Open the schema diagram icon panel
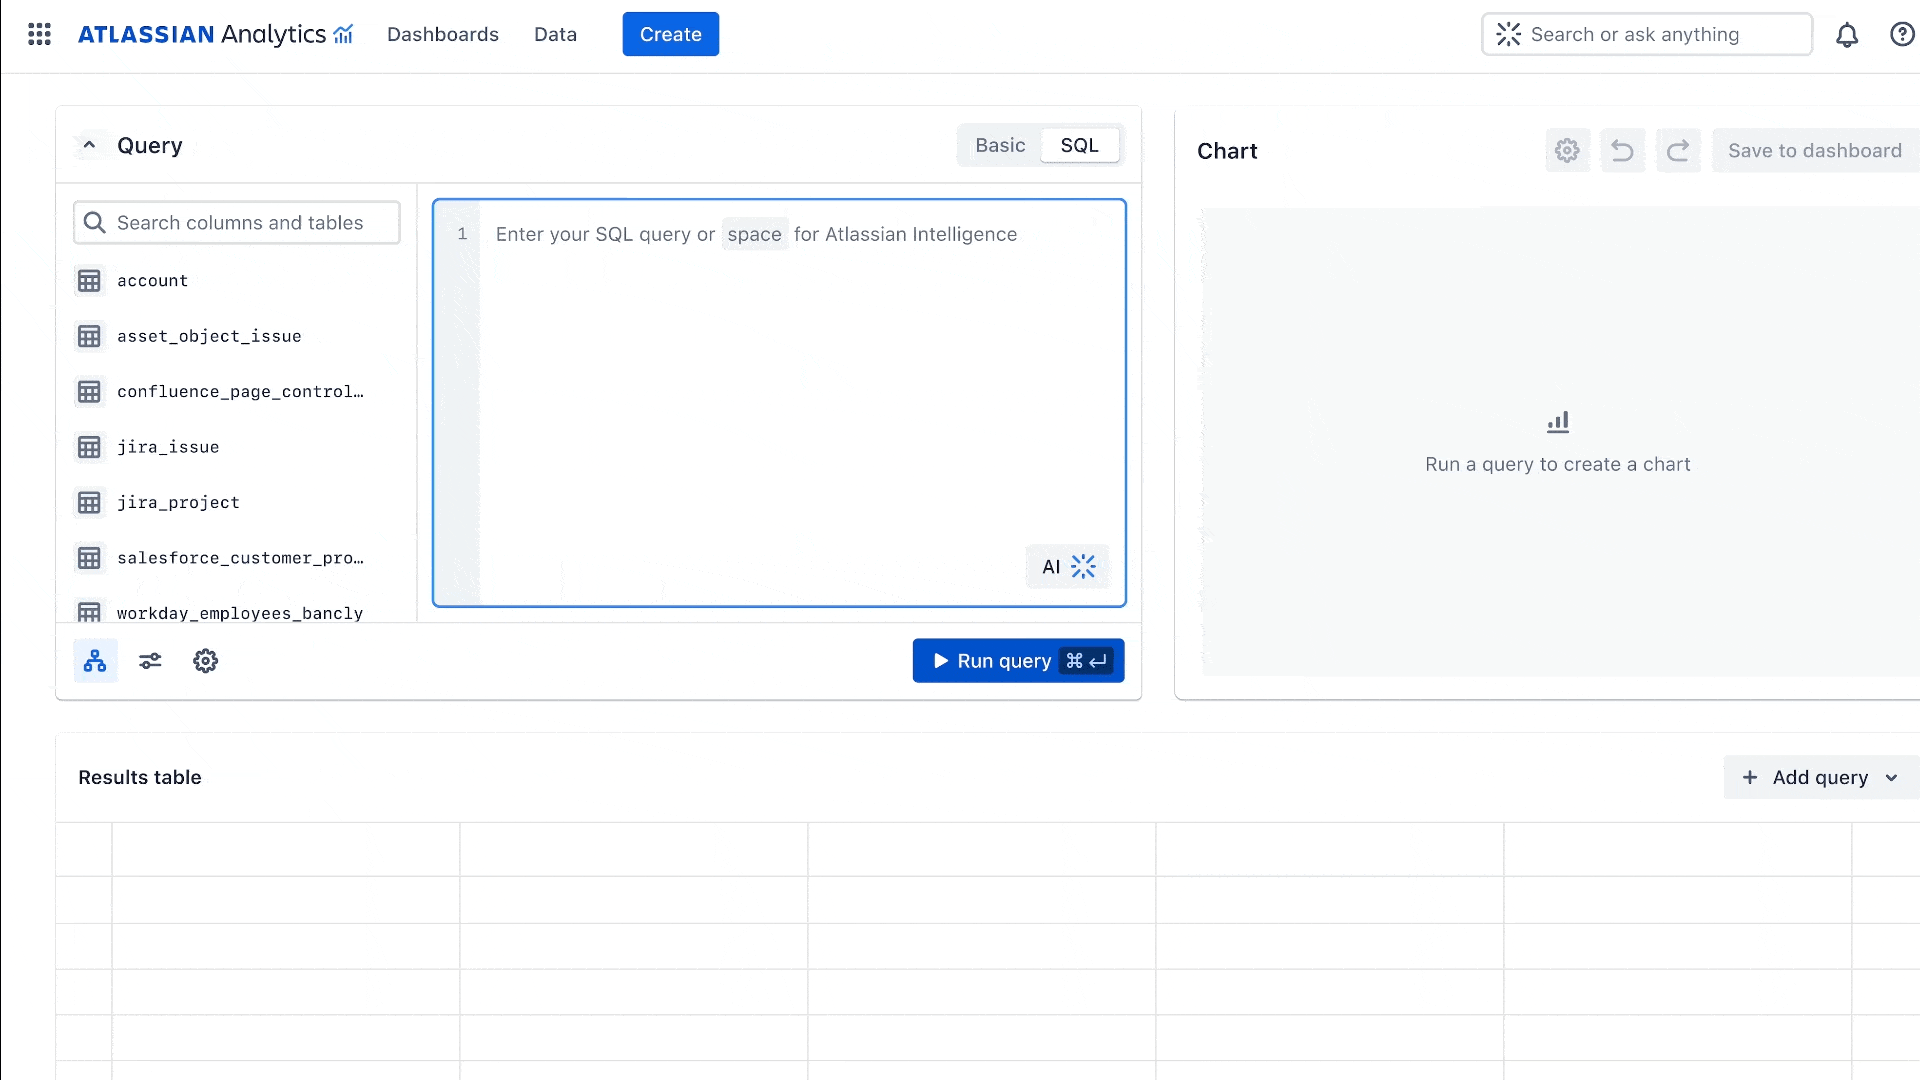Image resolution: width=1920 pixels, height=1080 pixels. [x=94, y=661]
